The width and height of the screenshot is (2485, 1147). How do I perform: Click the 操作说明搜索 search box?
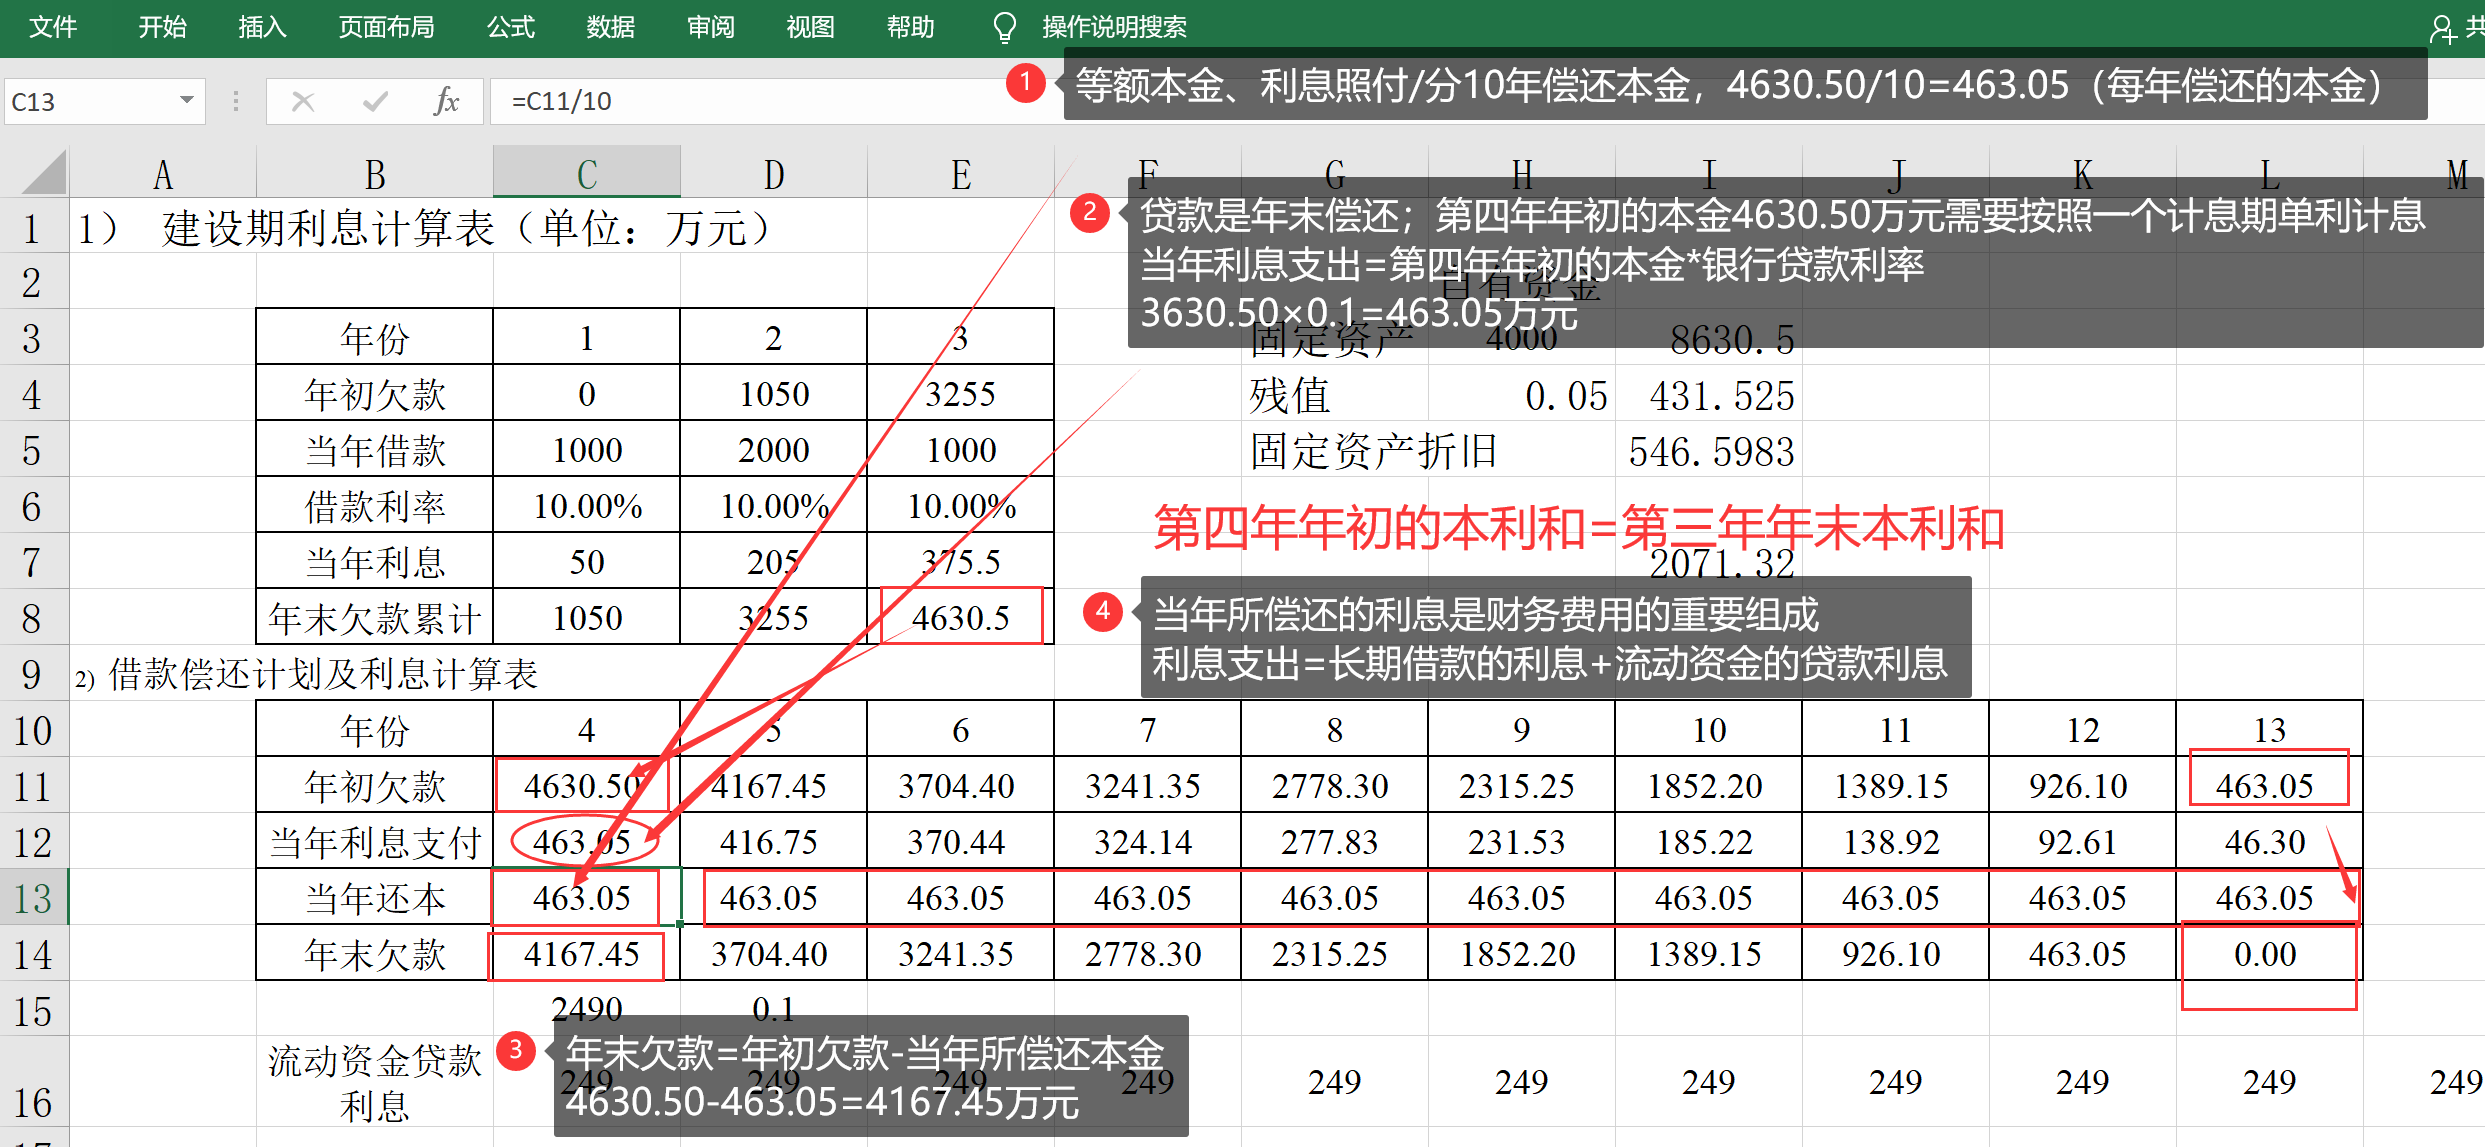tap(1114, 27)
